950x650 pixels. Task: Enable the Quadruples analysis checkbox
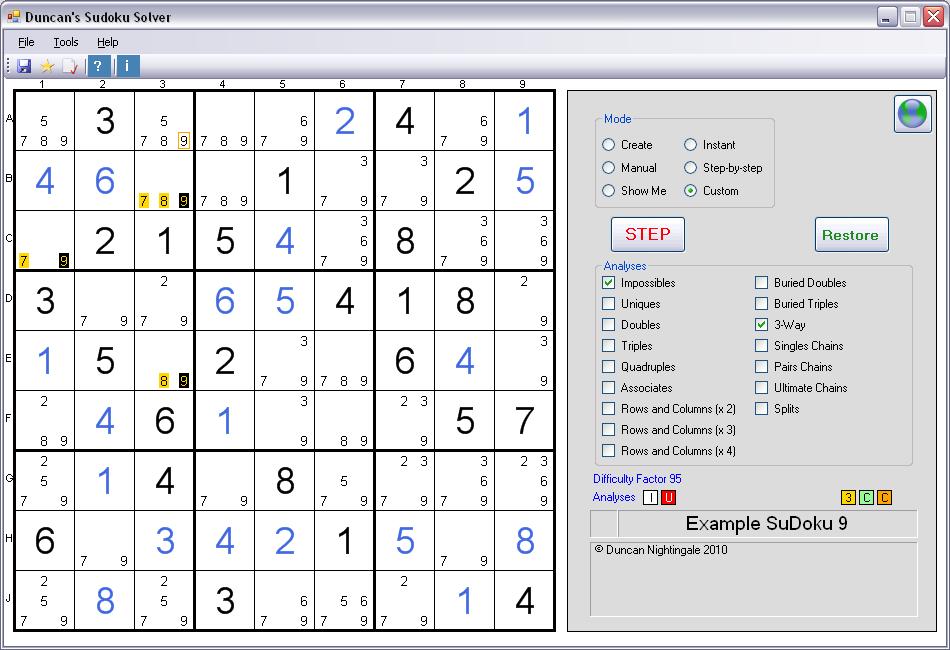(x=608, y=366)
